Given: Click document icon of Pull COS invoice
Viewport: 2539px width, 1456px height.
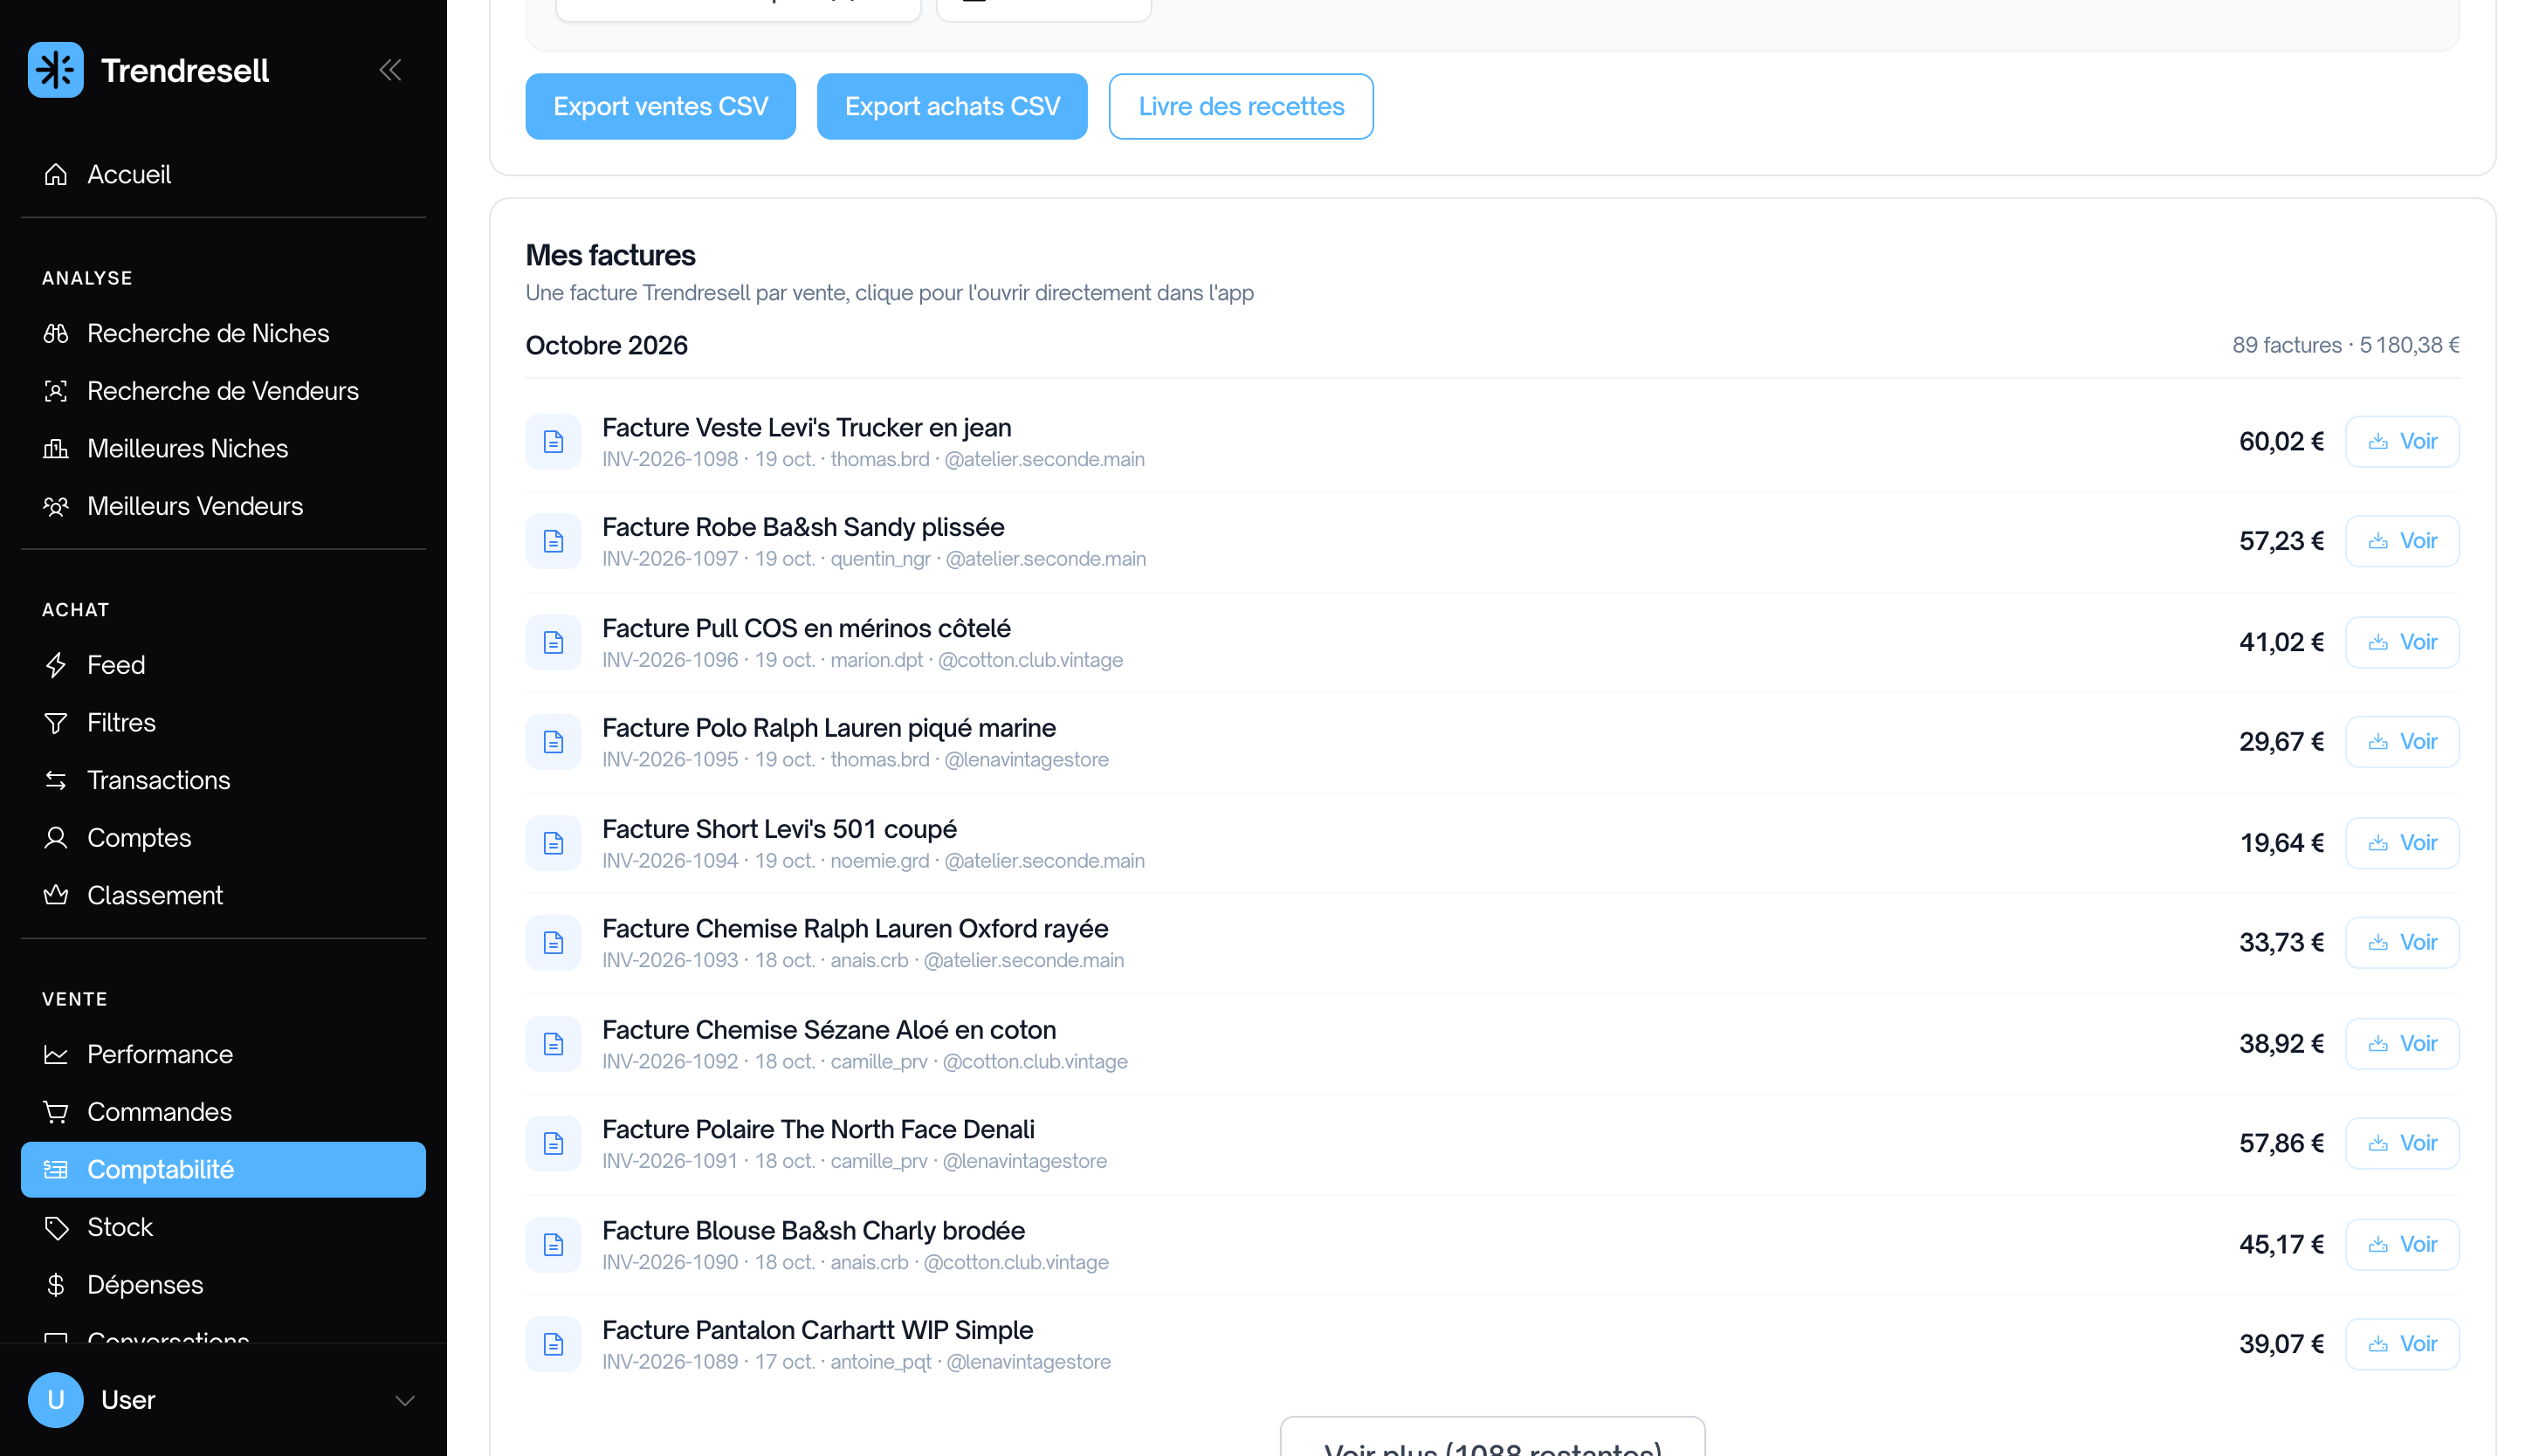Looking at the screenshot, I should point(553,642).
